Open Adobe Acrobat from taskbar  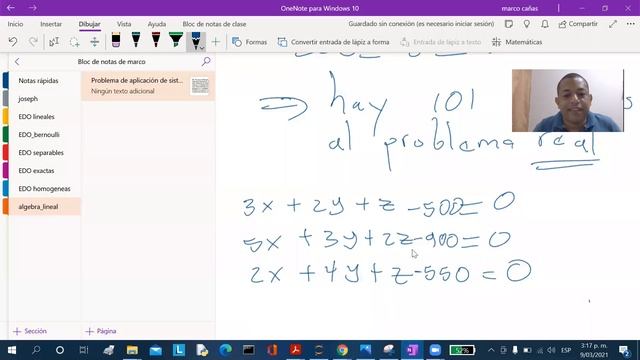coord(296,350)
